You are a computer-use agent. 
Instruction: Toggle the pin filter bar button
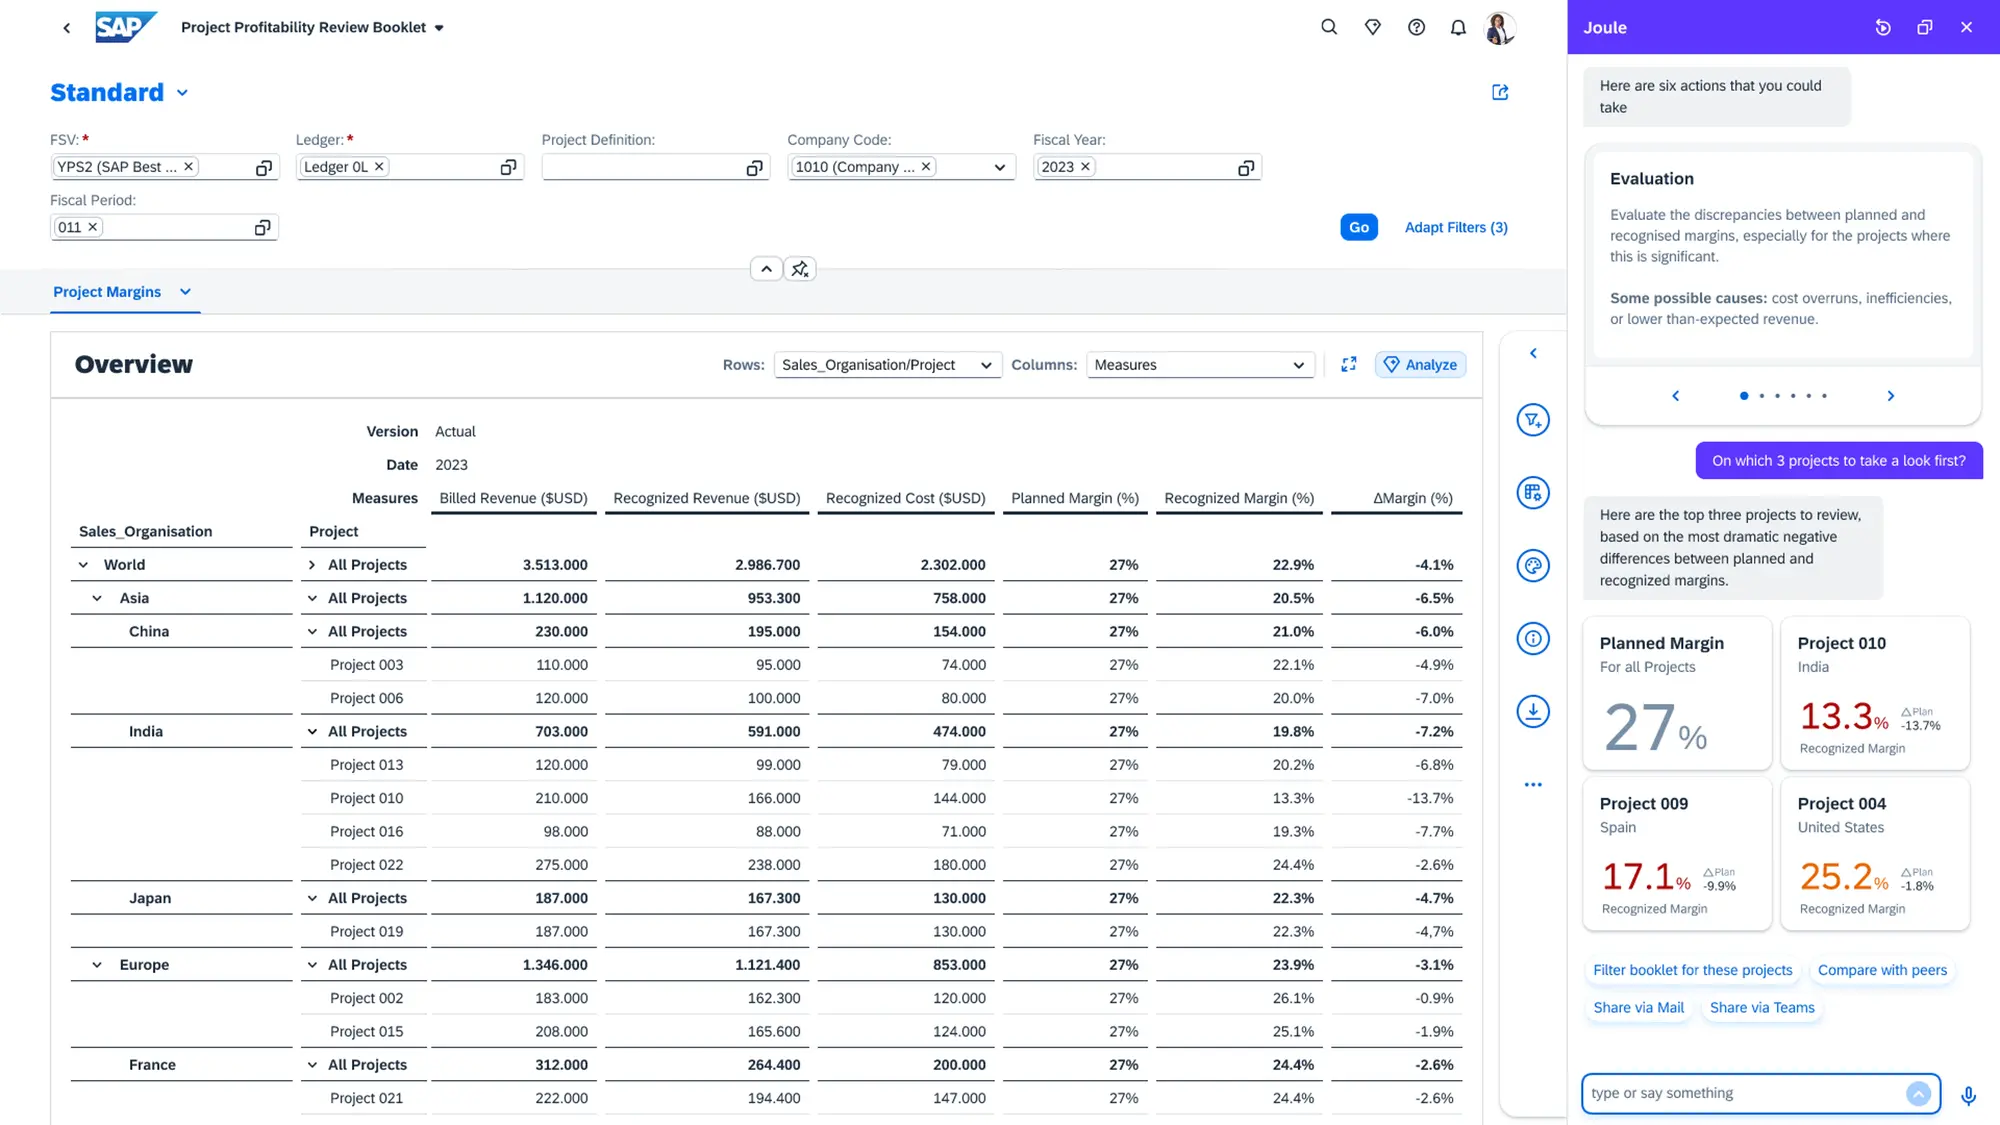point(800,269)
